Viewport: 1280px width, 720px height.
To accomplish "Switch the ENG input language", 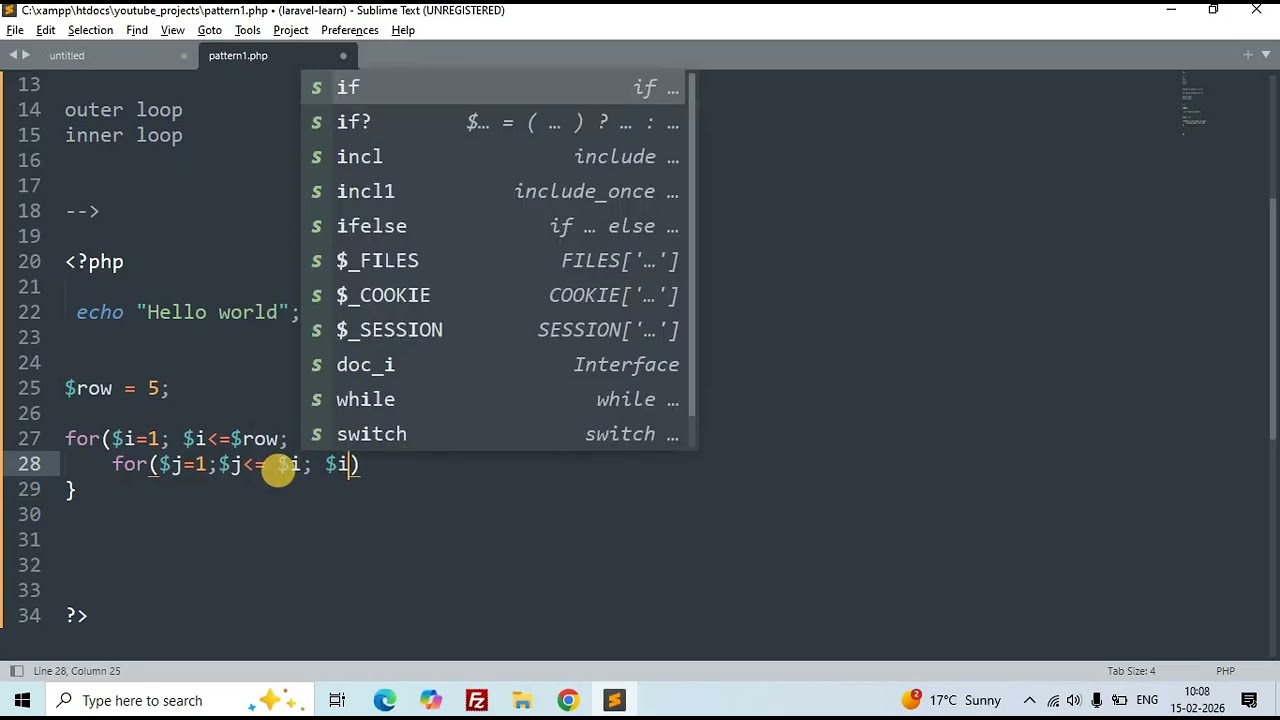I will pyautogui.click(x=1147, y=700).
